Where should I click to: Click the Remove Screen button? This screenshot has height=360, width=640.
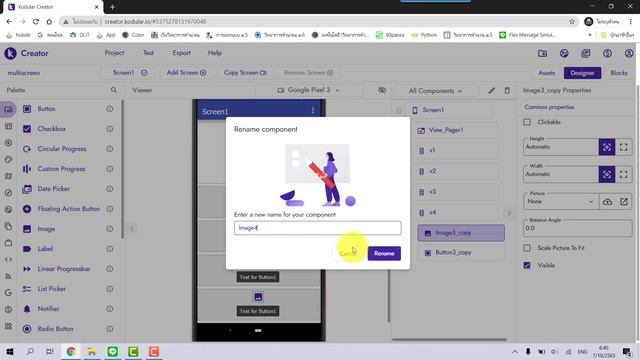click(x=308, y=73)
